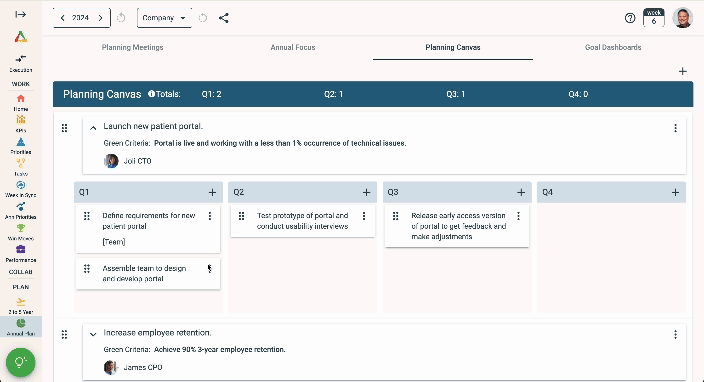This screenshot has height=382, width=704.
Task: Open the help question mark icon
Action: click(x=630, y=18)
